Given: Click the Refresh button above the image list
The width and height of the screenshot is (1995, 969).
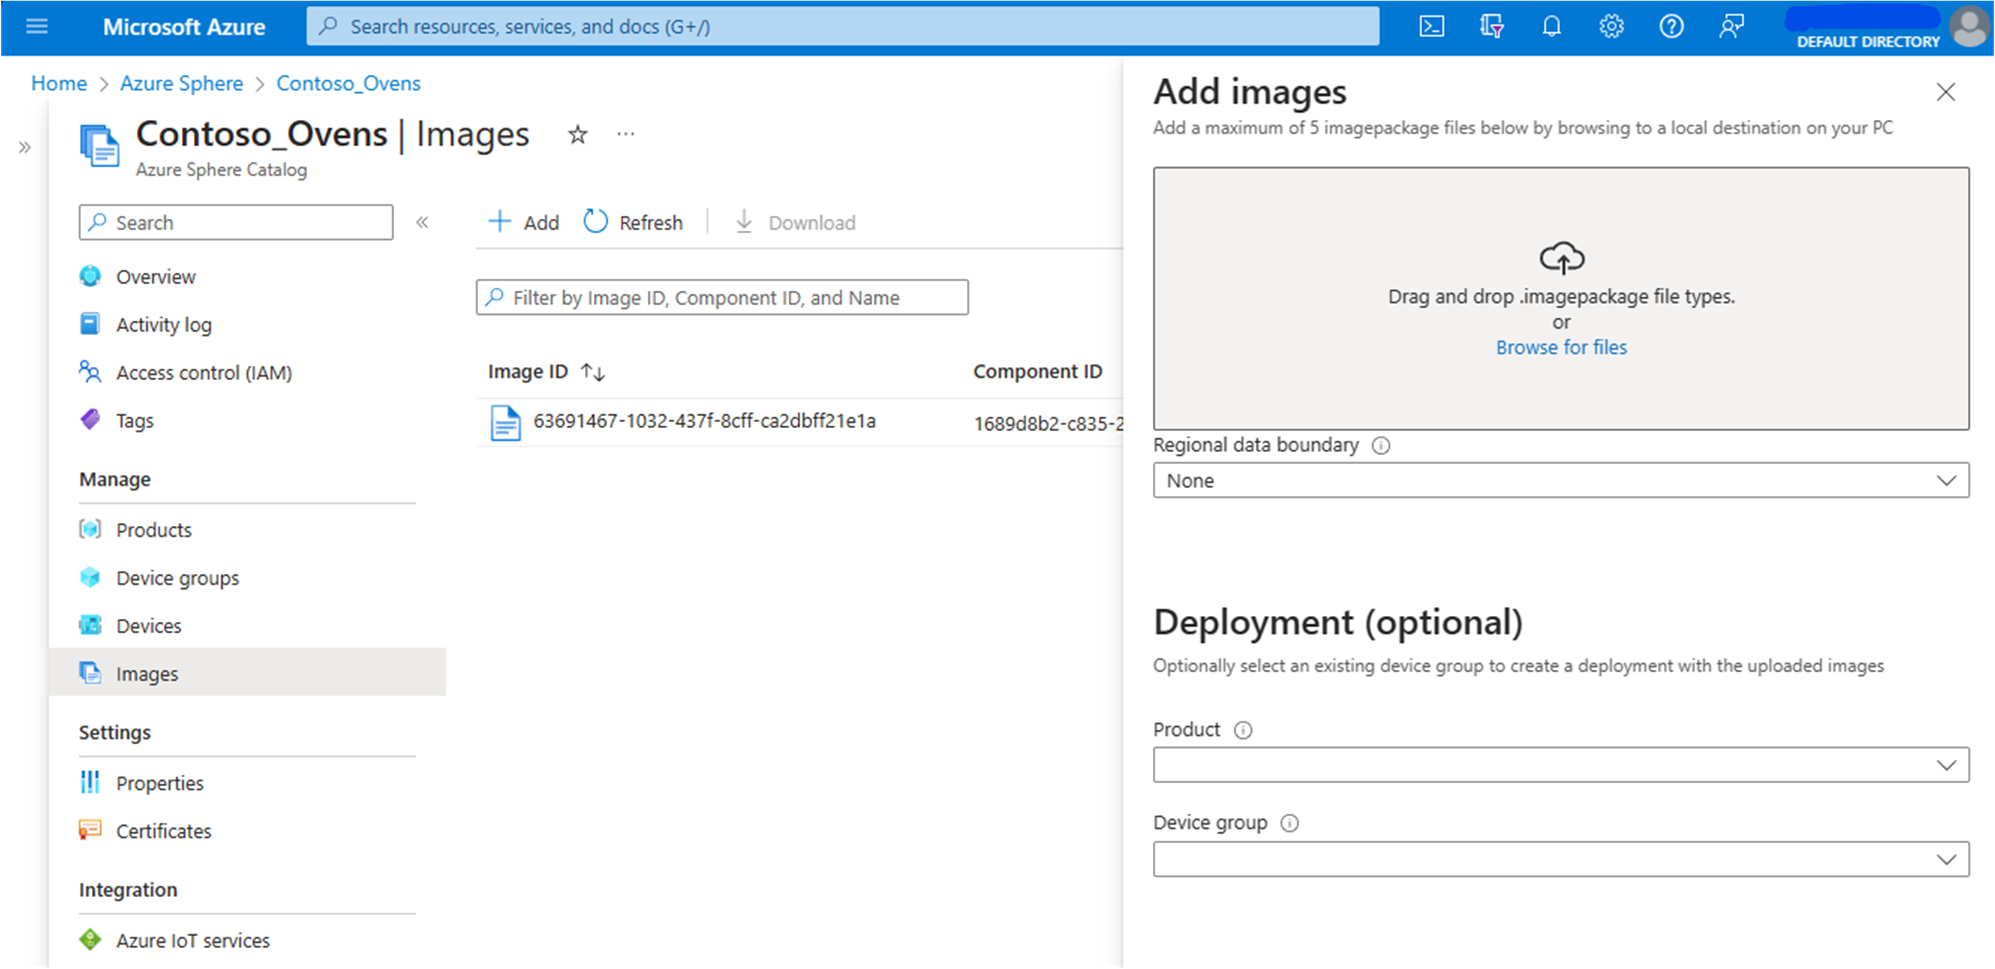Looking at the screenshot, I should [634, 222].
